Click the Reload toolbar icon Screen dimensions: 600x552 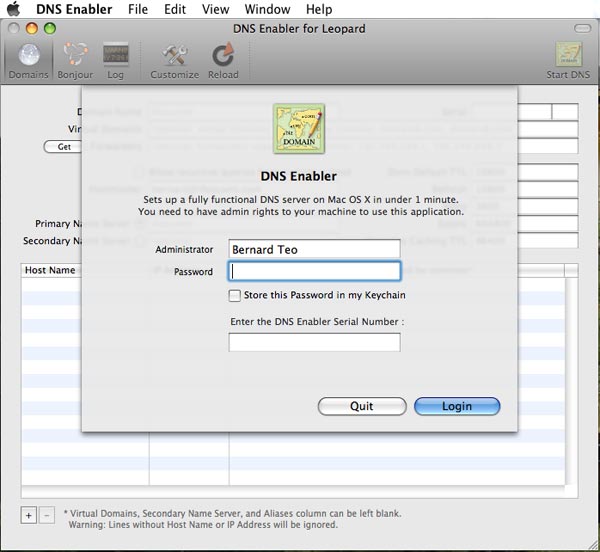tap(222, 58)
